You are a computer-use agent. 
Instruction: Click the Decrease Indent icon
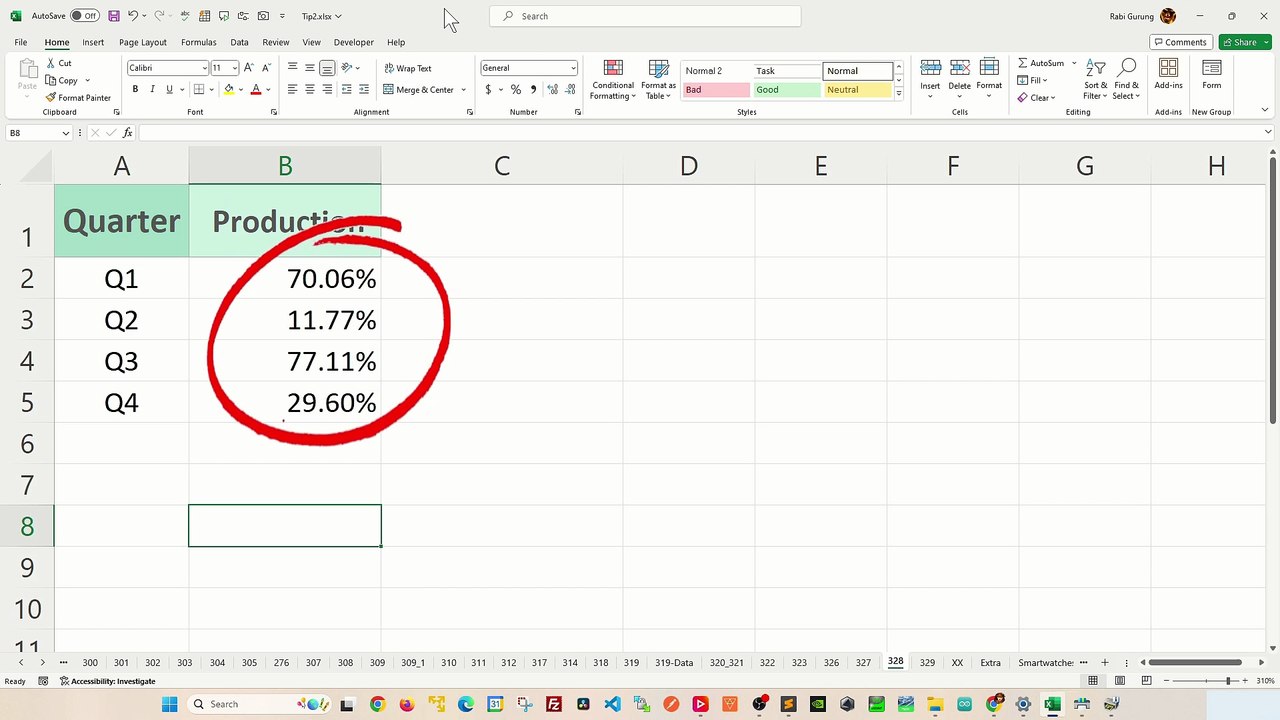[x=347, y=89]
